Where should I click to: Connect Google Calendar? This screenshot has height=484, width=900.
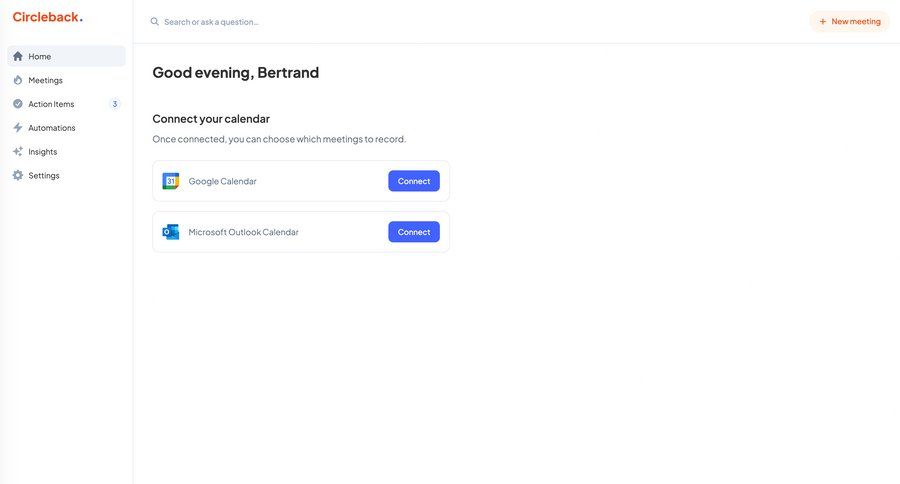tap(414, 181)
